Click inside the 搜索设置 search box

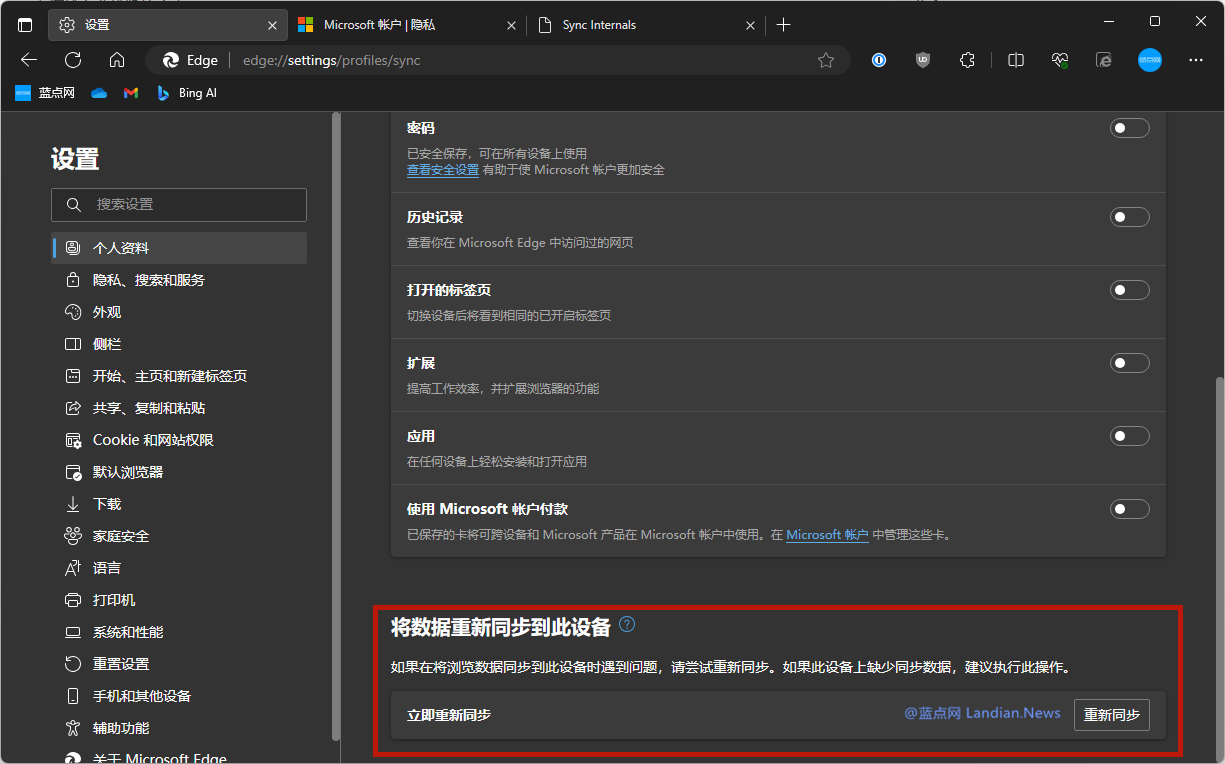pyautogui.click(x=178, y=204)
